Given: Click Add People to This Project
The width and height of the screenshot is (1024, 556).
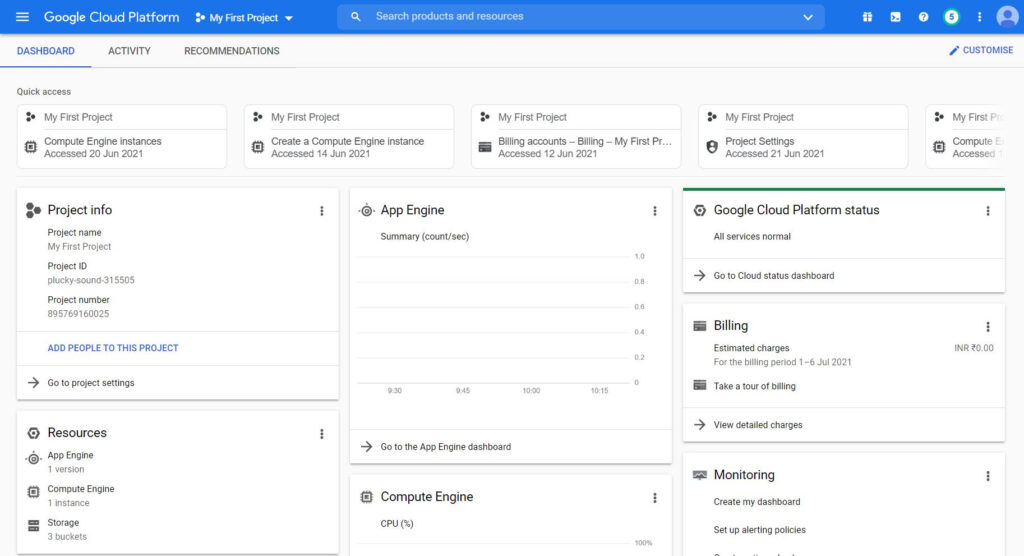Looking at the screenshot, I should (113, 348).
